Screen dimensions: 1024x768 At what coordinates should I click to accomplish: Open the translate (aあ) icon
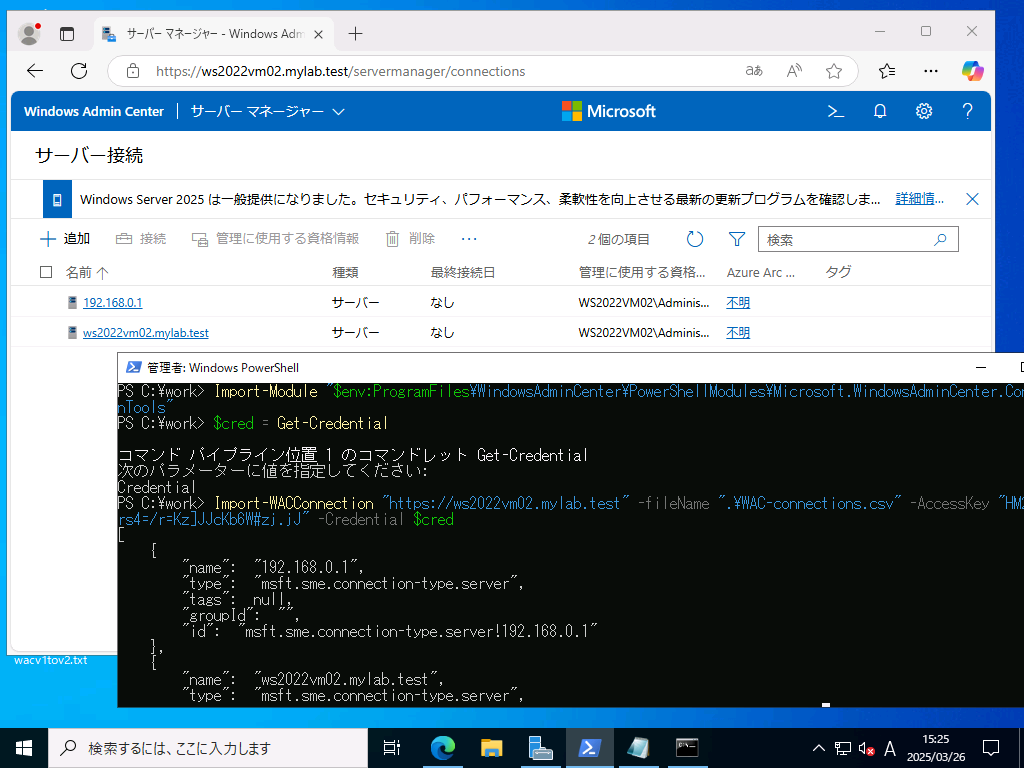coord(754,71)
